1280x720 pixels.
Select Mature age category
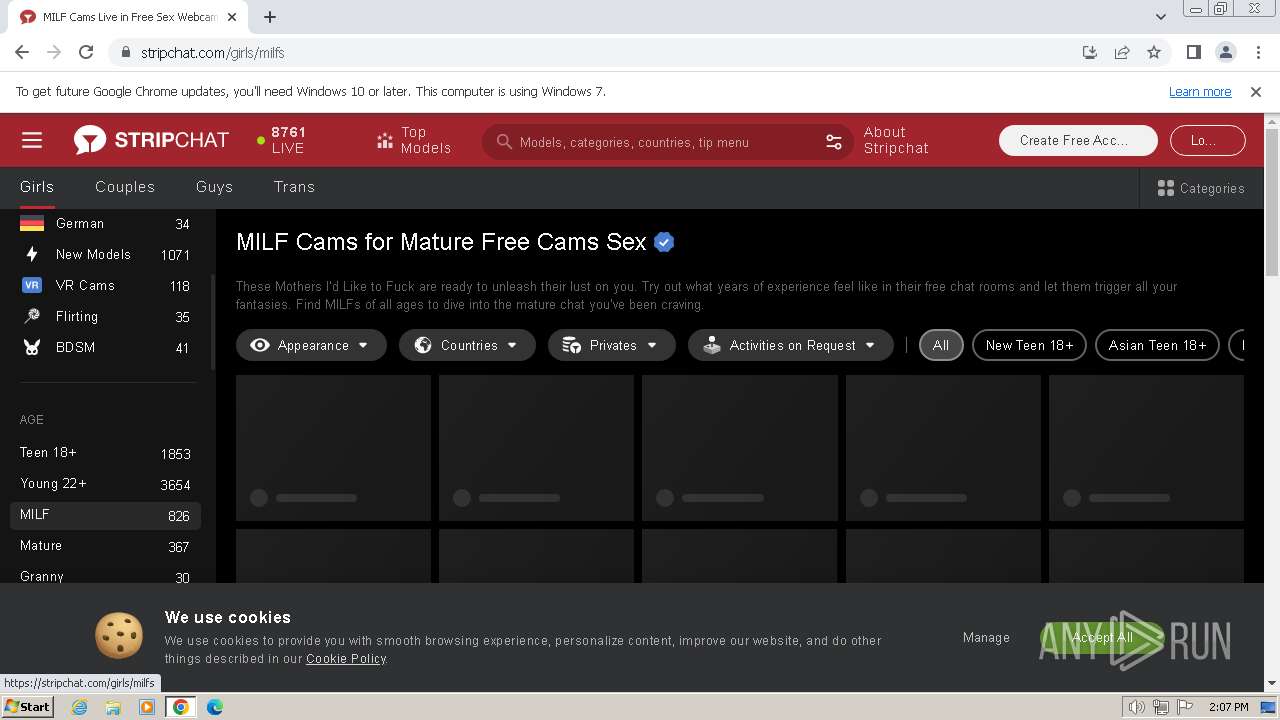pyautogui.click(x=105, y=546)
